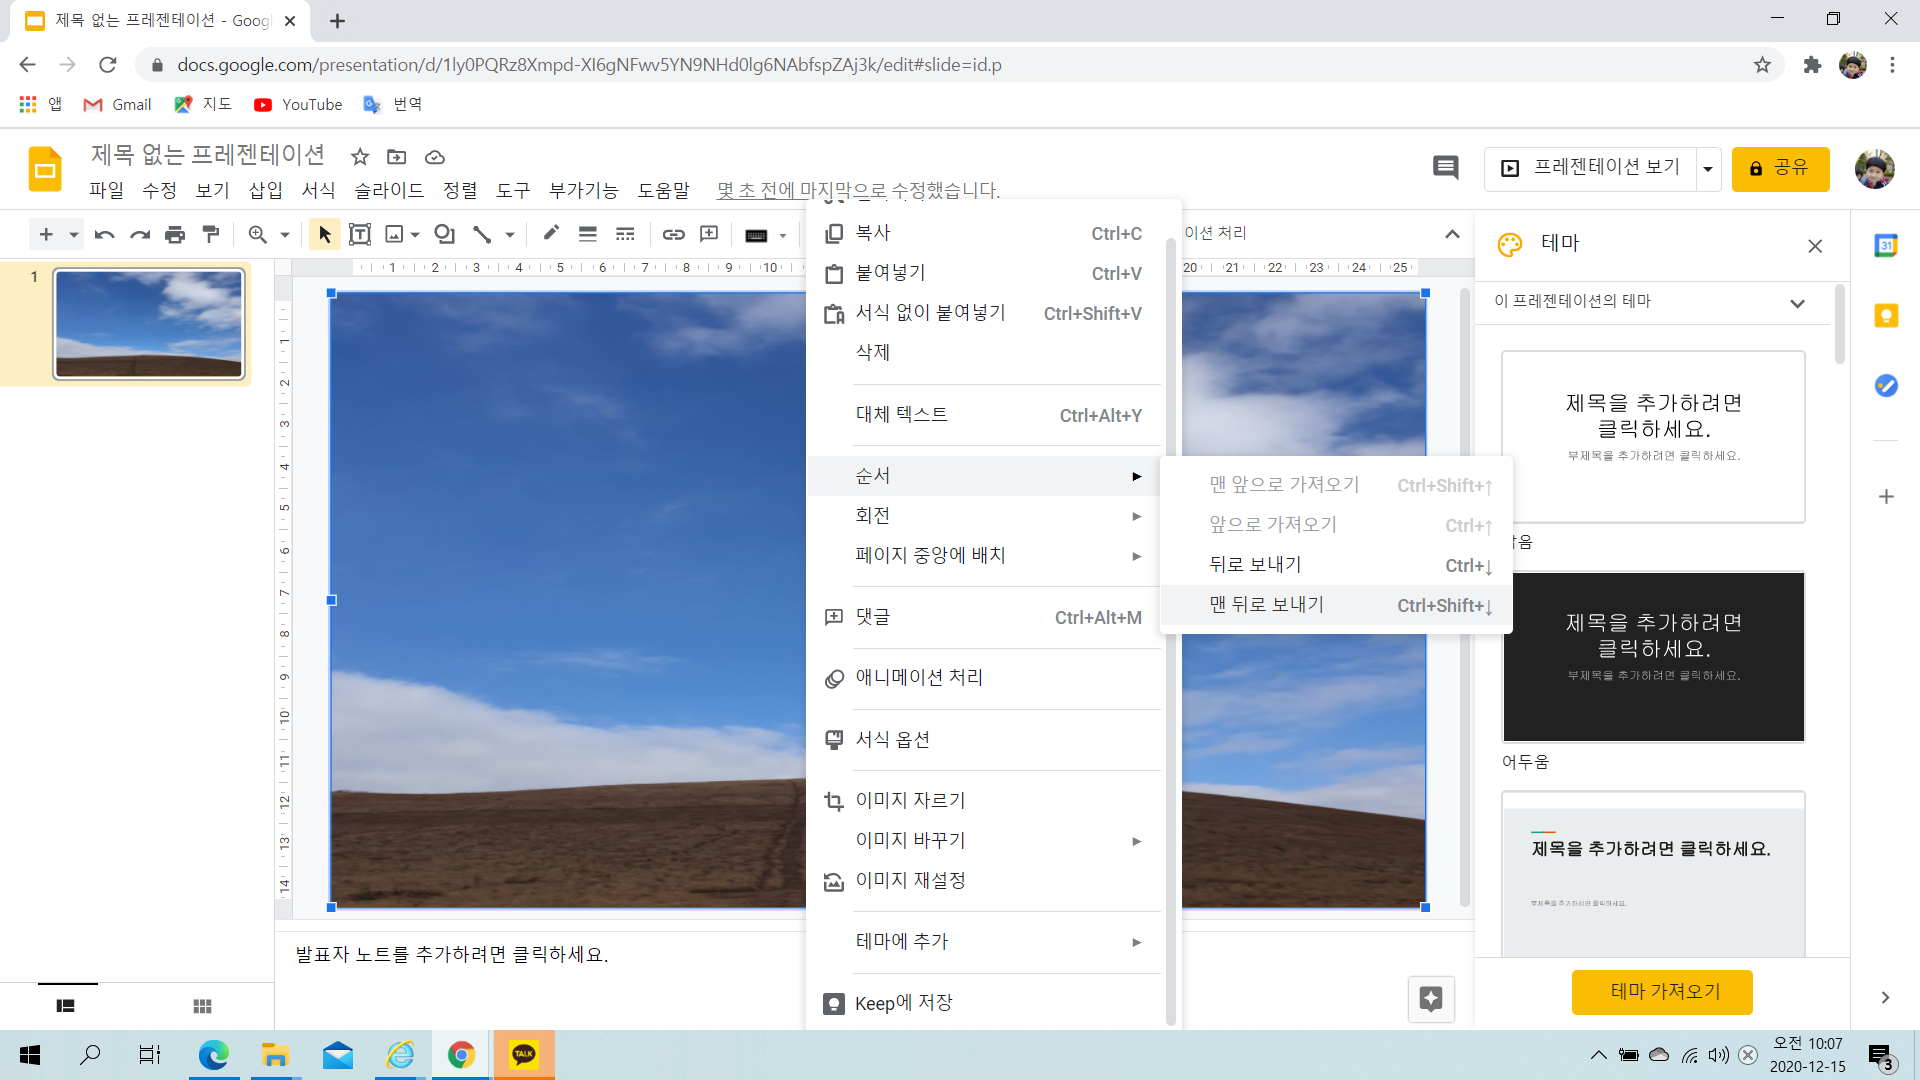Click the insert link toolbar icon
The image size is (1920, 1080).
pos(673,234)
